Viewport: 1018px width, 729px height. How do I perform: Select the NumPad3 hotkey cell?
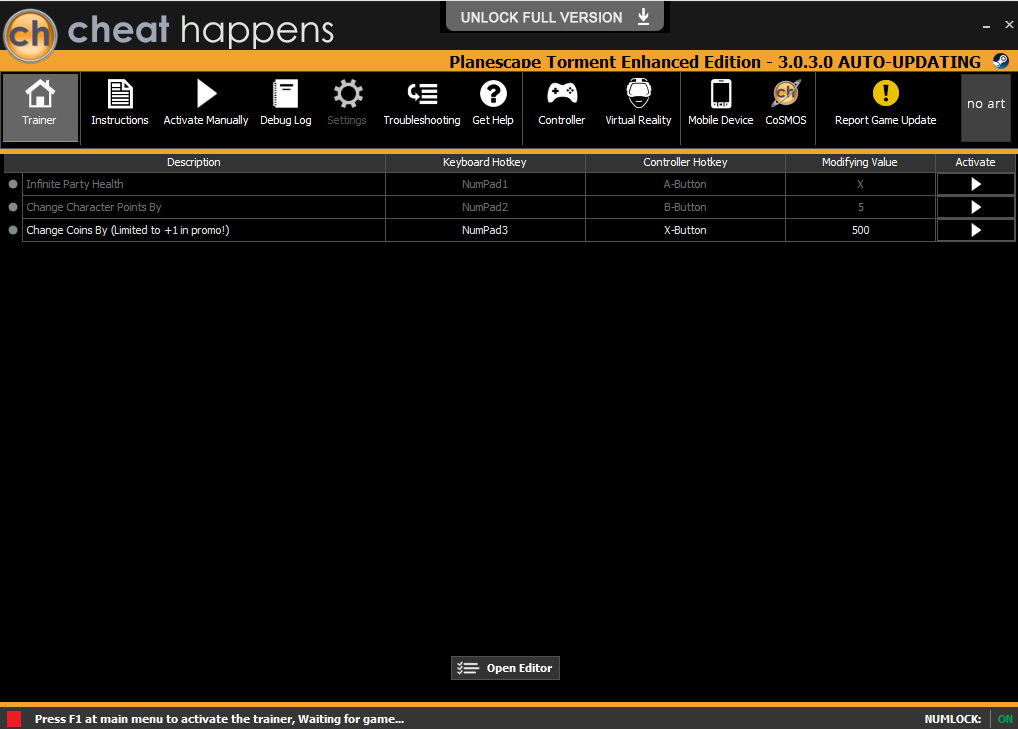pyautogui.click(x=485, y=230)
